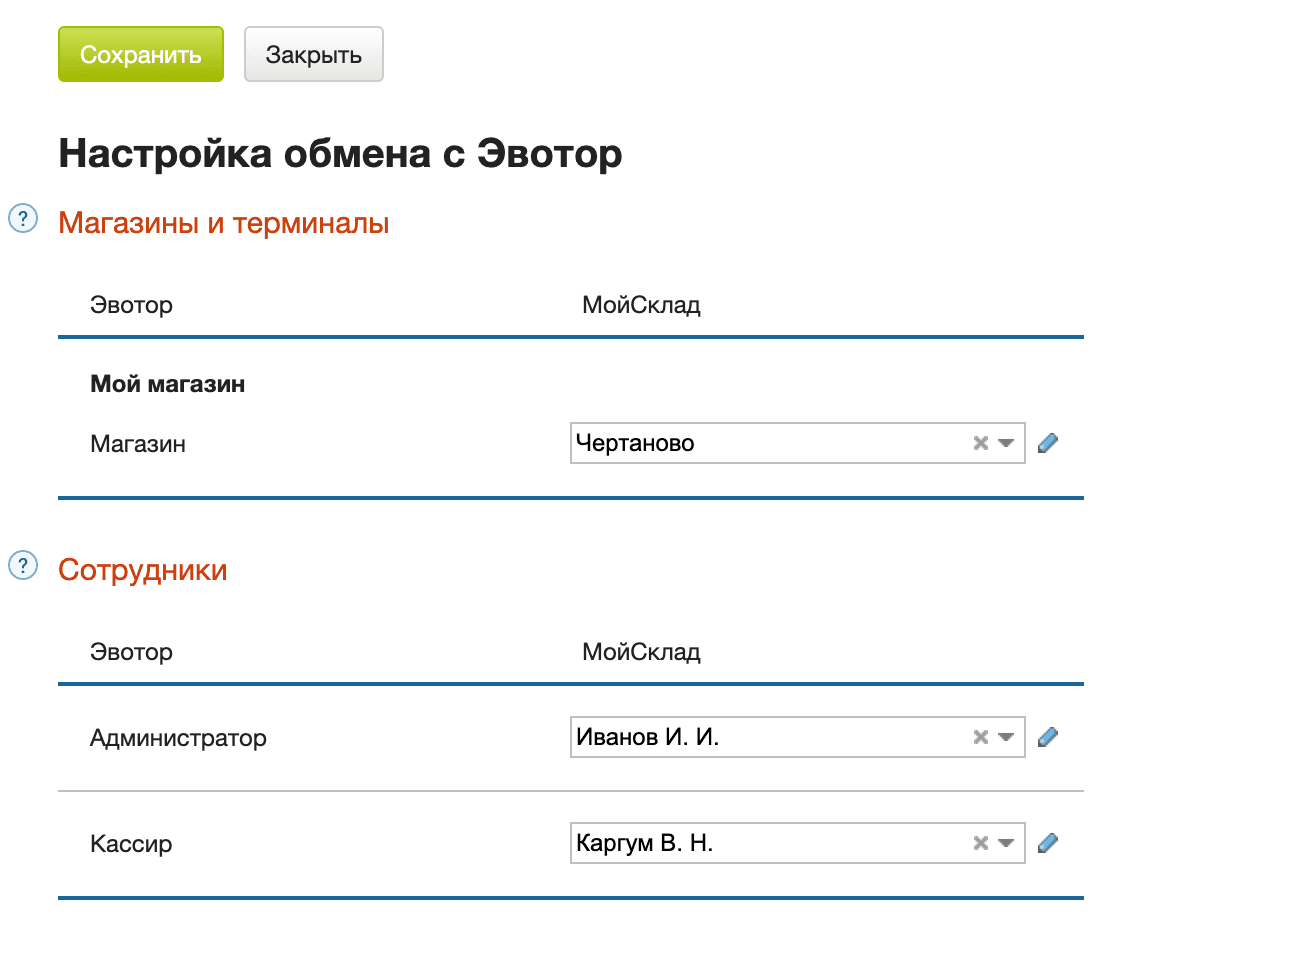Viewport: 1312px width, 966px height.
Task: Clear the Чертаново store selection
Action: 979,442
